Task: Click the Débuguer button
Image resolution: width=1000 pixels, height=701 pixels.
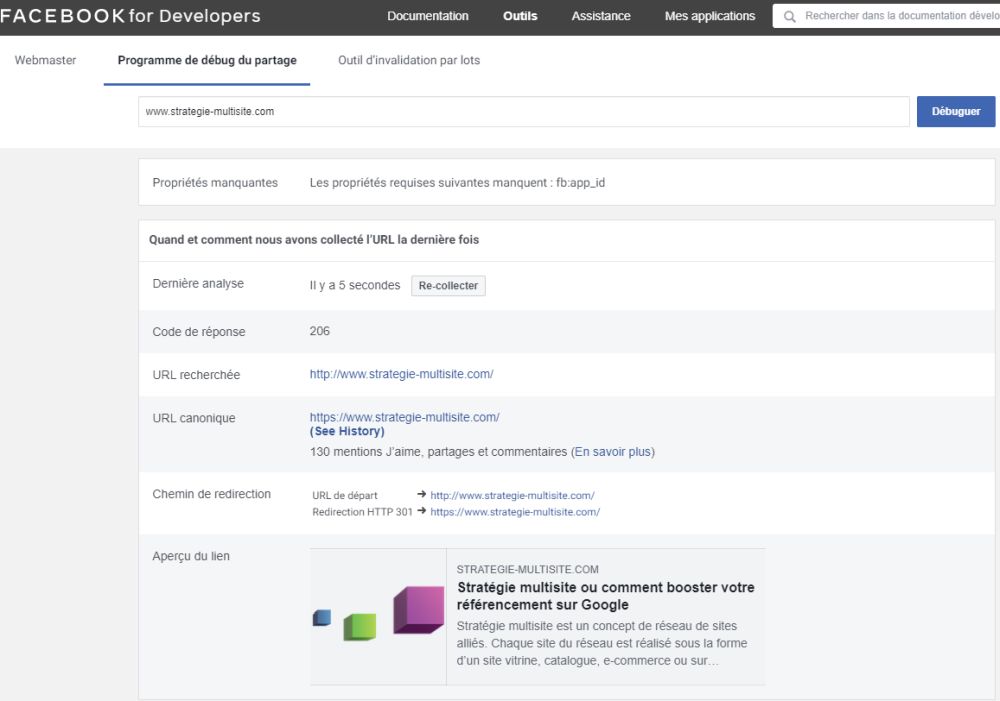Action: (956, 112)
